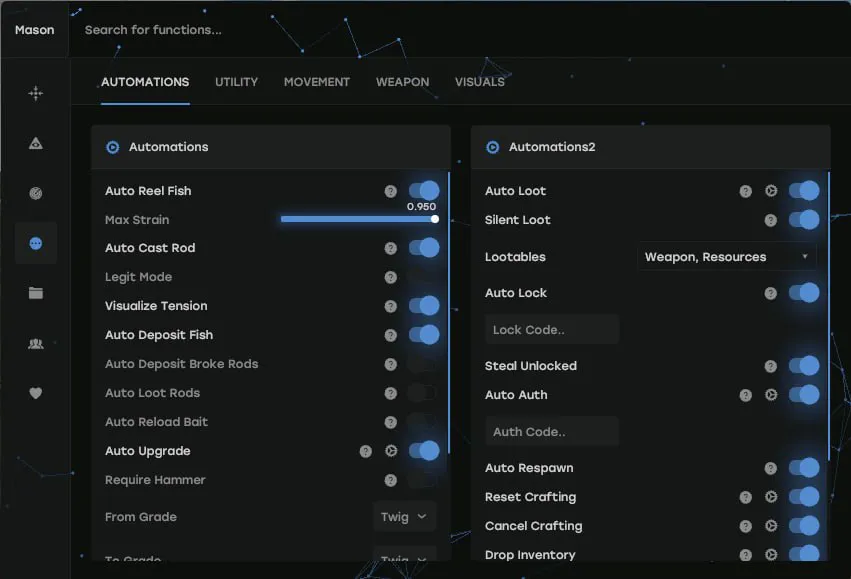The width and height of the screenshot is (851, 579).
Task: Disable the Auto Cast Rod toggle
Action: pos(424,248)
